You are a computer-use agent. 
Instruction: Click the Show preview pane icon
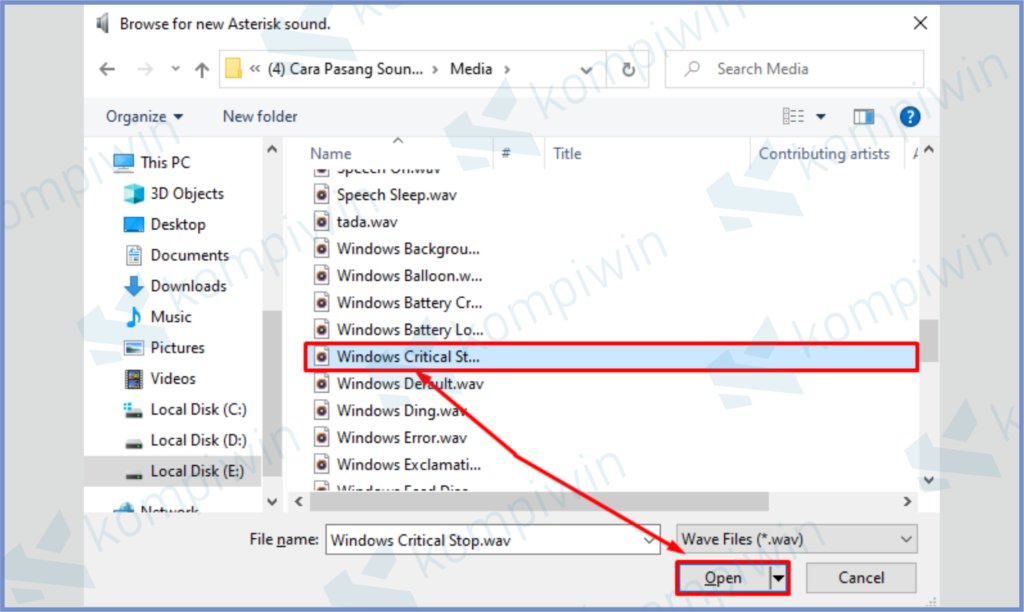[x=863, y=116]
